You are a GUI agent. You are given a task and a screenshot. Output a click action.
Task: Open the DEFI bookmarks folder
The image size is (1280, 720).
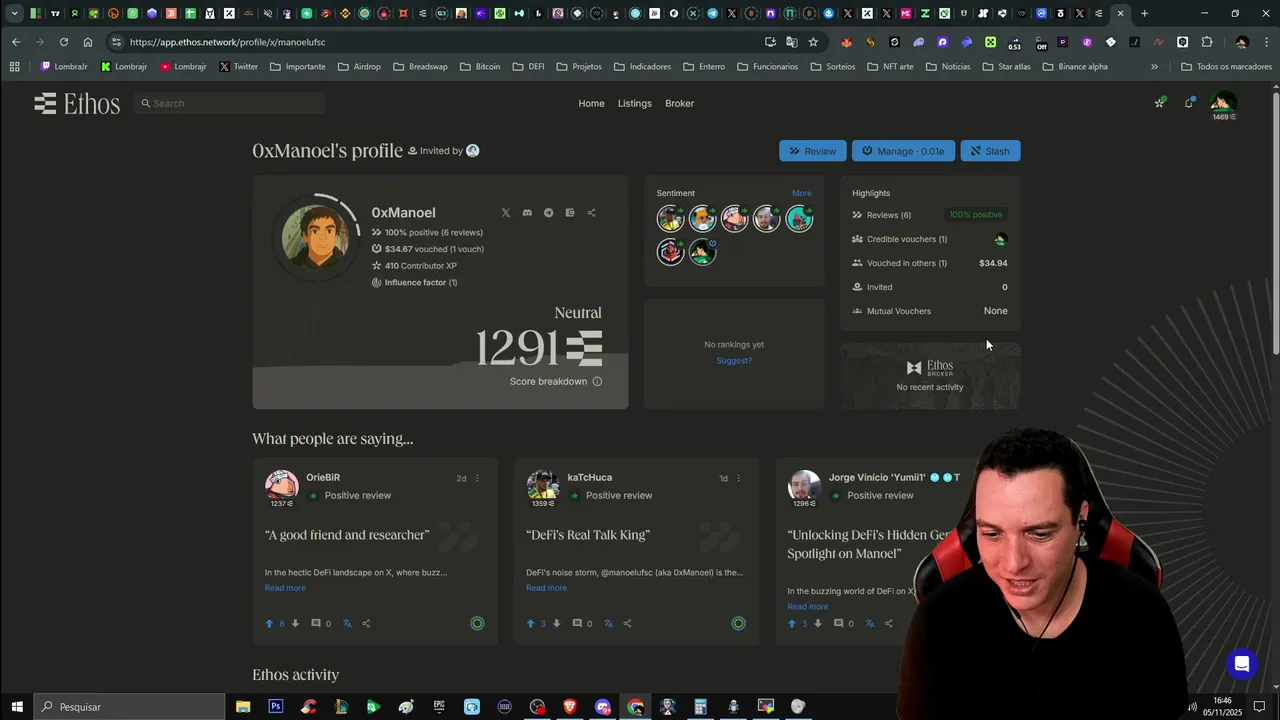[x=528, y=67]
